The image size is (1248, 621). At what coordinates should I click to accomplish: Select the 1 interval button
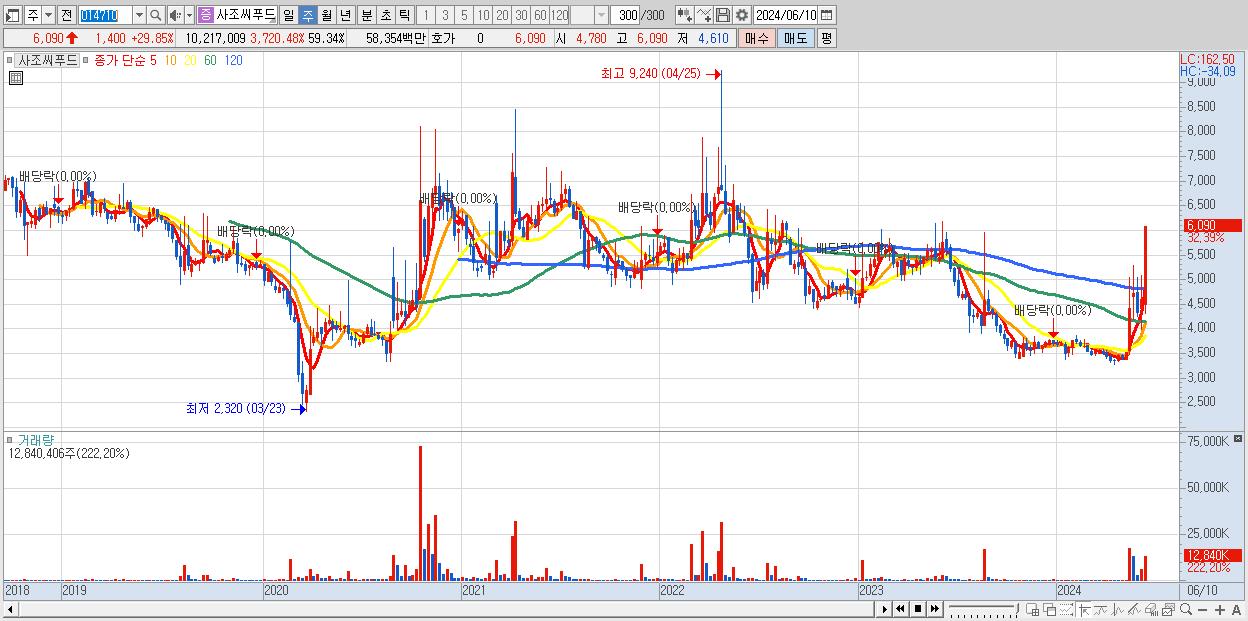pyautogui.click(x=426, y=15)
